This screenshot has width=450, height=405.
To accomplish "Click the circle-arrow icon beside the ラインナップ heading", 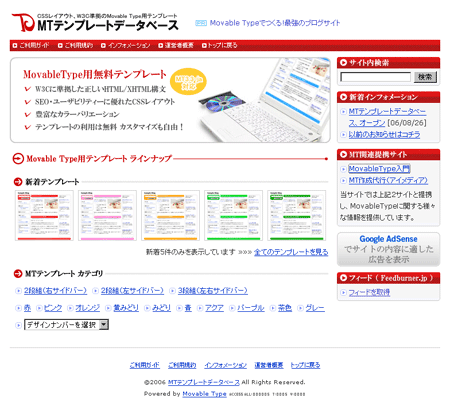I will 18,159.
